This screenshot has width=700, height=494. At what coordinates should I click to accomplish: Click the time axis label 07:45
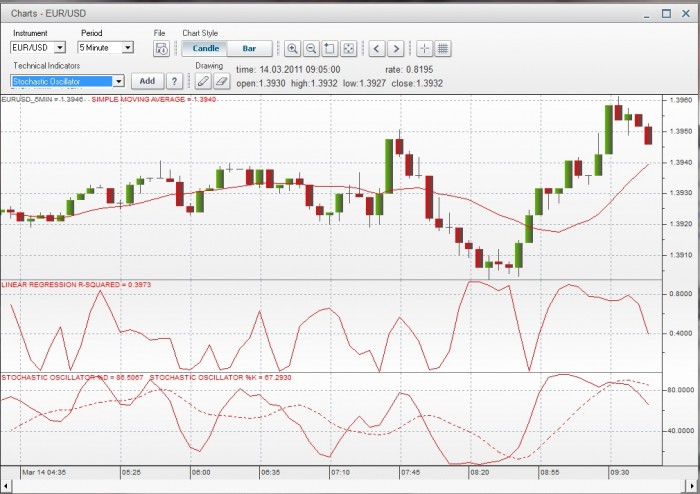(x=410, y=472)
